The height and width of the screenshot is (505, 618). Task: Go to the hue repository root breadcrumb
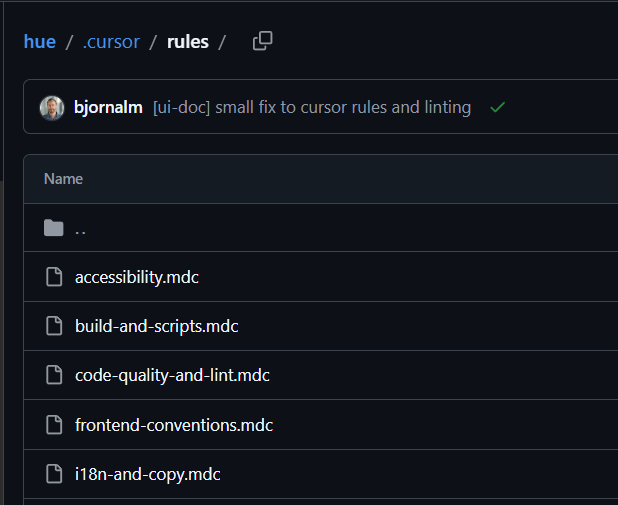point(40,42)
